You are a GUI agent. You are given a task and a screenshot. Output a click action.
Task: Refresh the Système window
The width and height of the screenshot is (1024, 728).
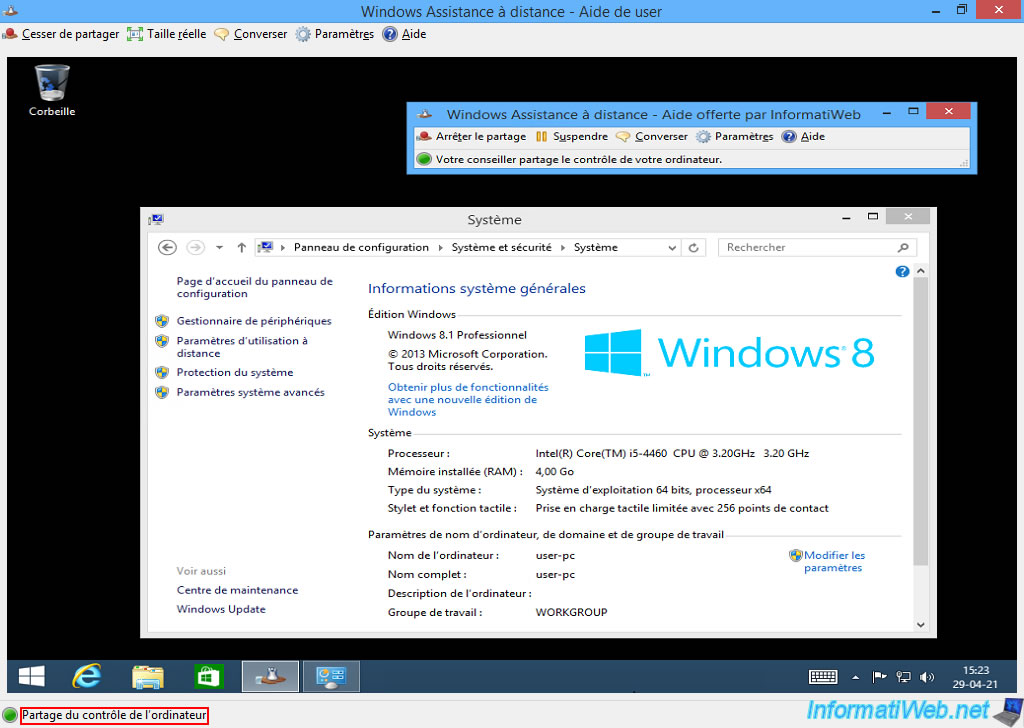click(x=694, y=247)
